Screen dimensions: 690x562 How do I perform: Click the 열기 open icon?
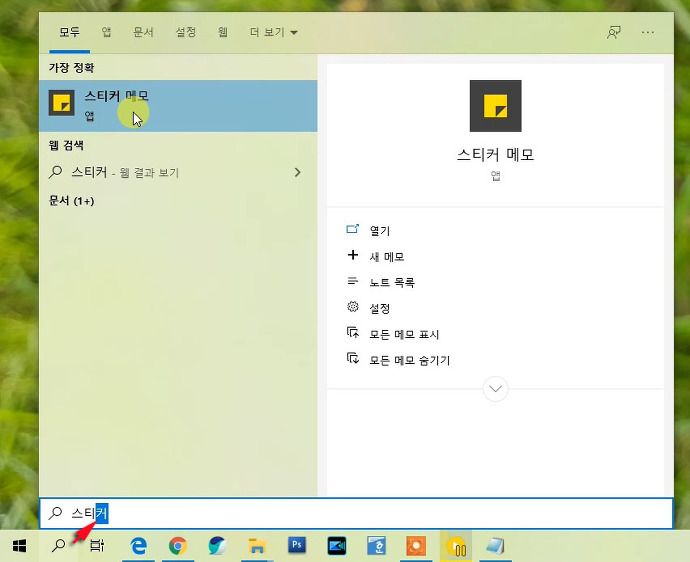pyautogui.click(x=352, y=228)
